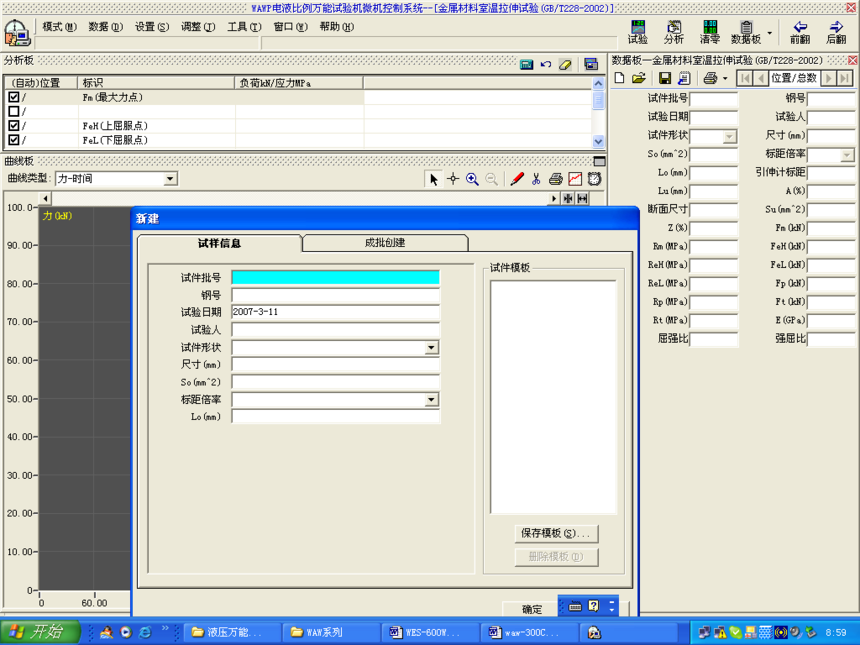Image resolution: width=860 pixels, height=645 pixels.
Task: Check the empty second row checkbox
Action: click(14, 112)
